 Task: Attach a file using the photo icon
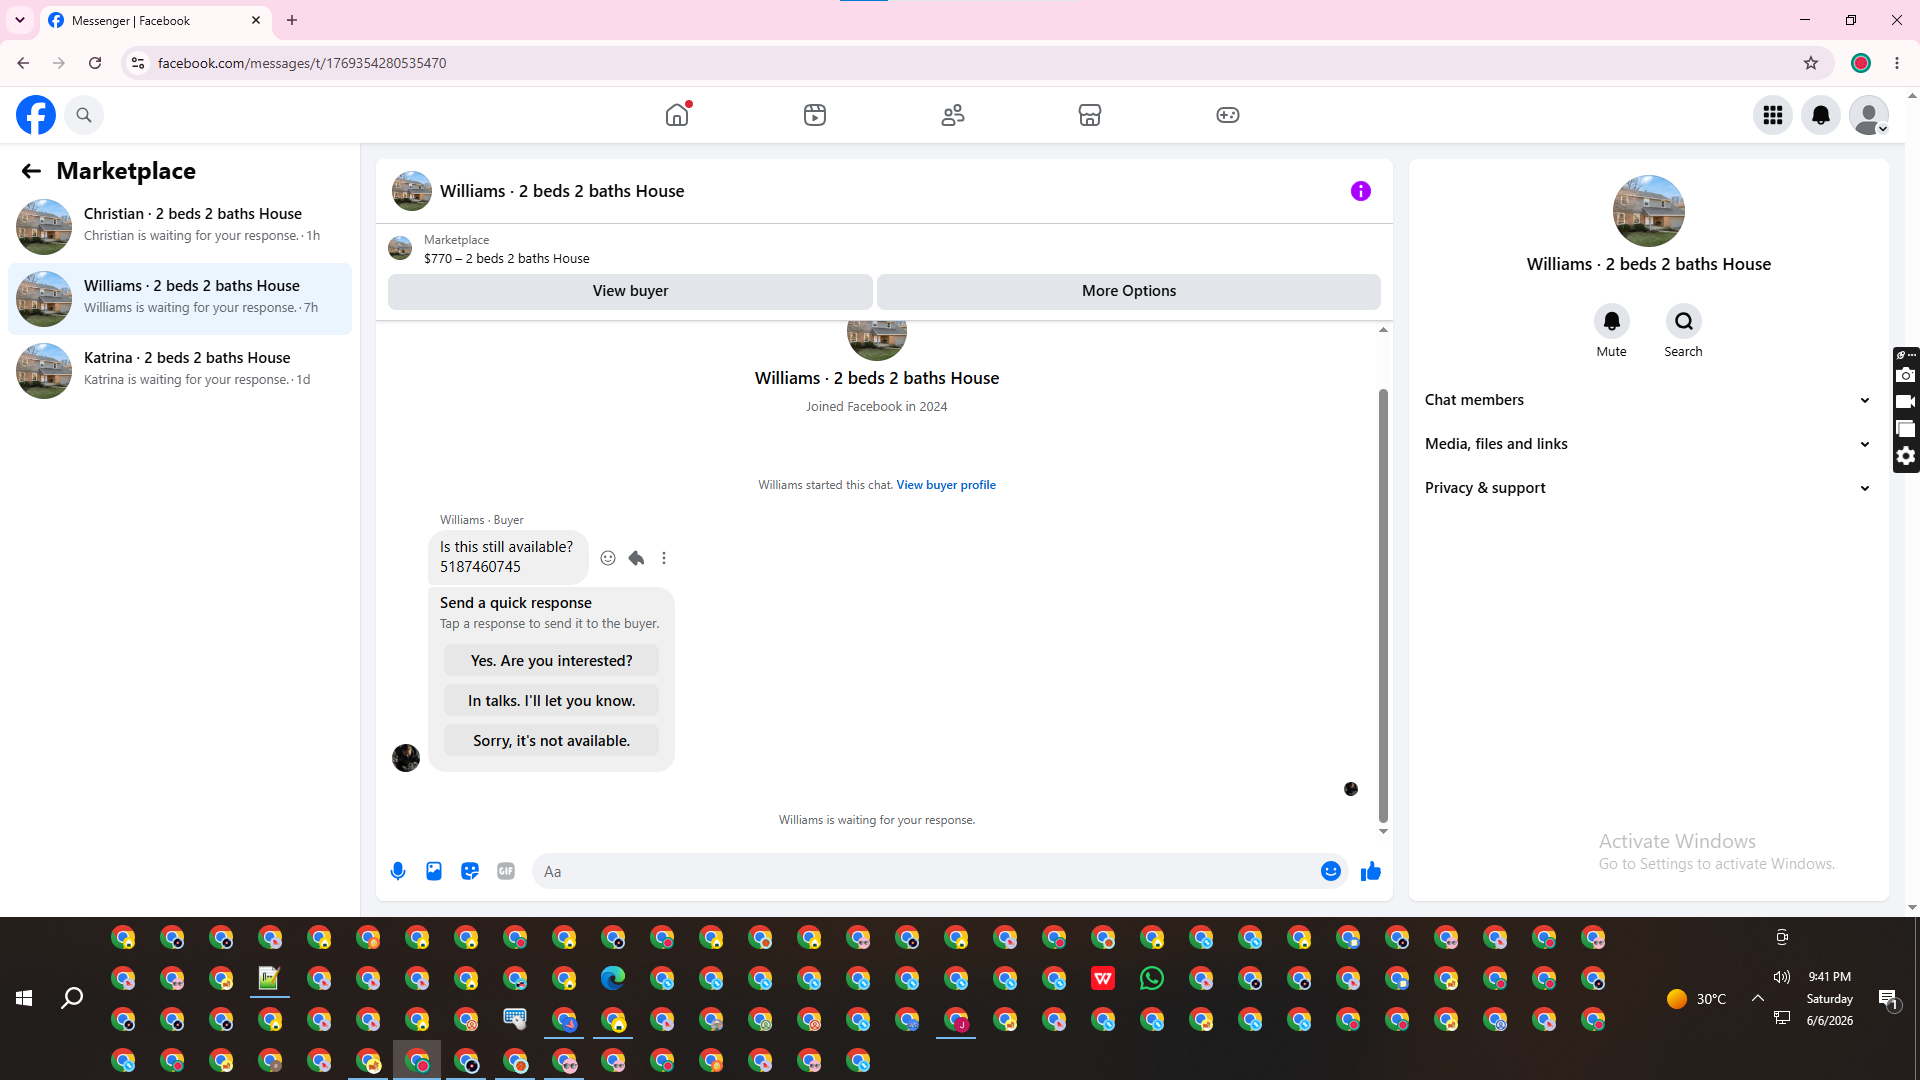point(434,871)
